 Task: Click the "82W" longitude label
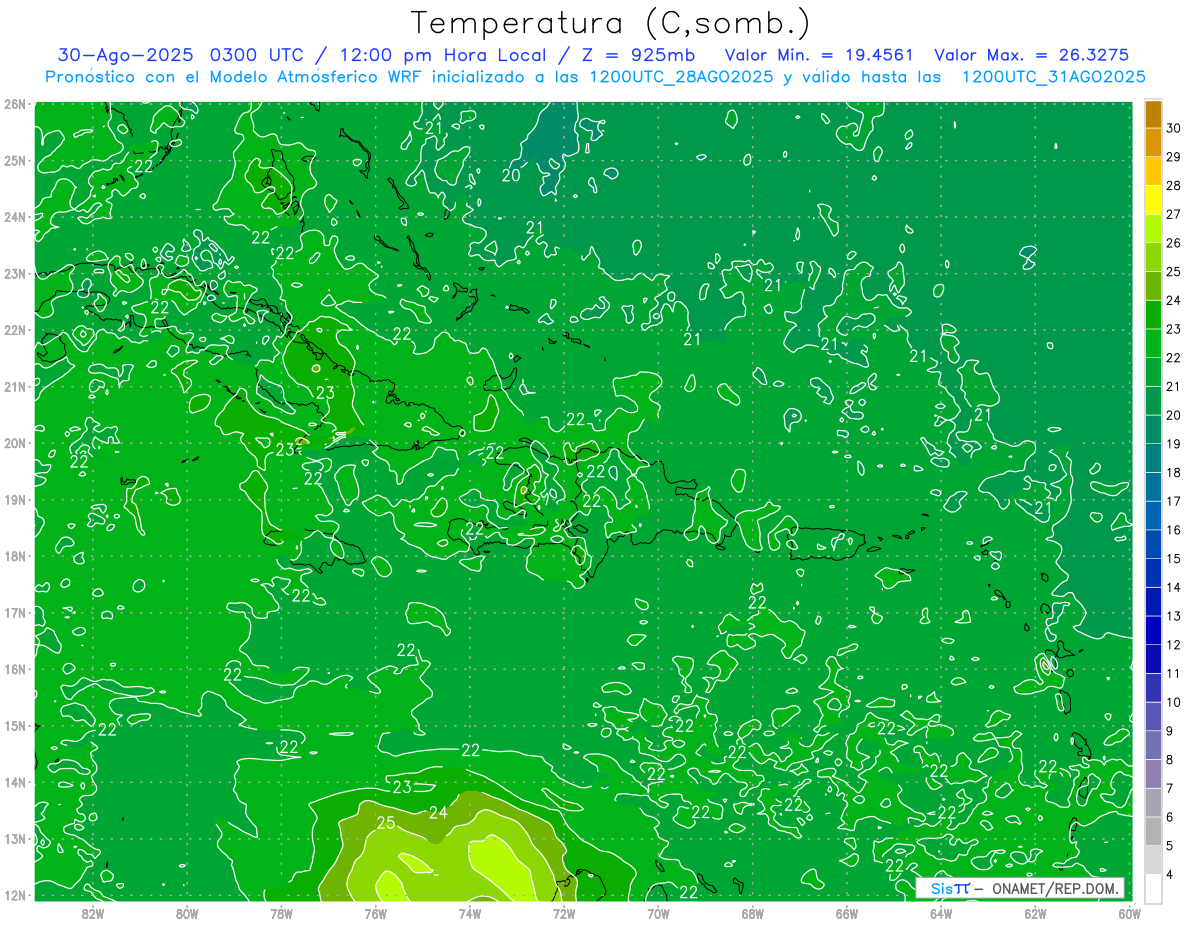(92, 912)
